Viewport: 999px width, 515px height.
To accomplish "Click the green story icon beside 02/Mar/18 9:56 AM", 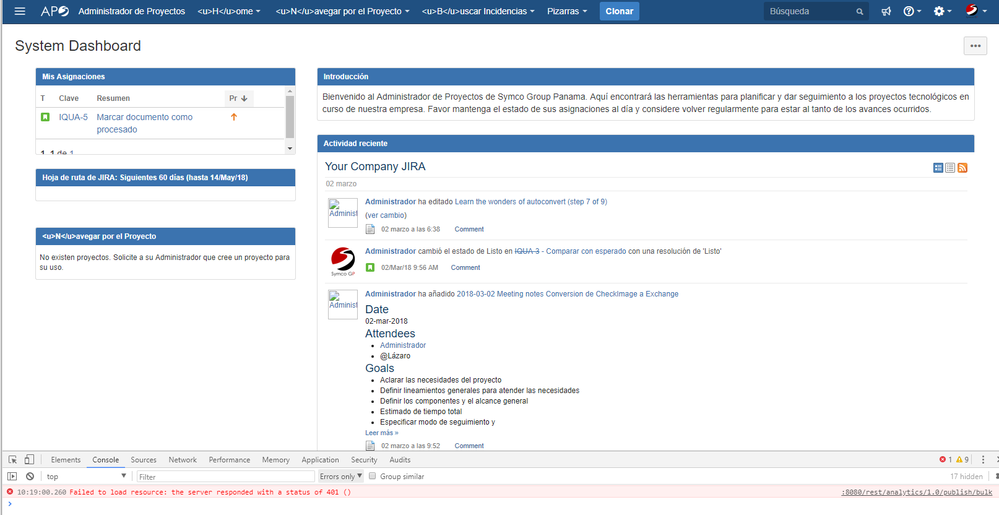I will point(370,268).
